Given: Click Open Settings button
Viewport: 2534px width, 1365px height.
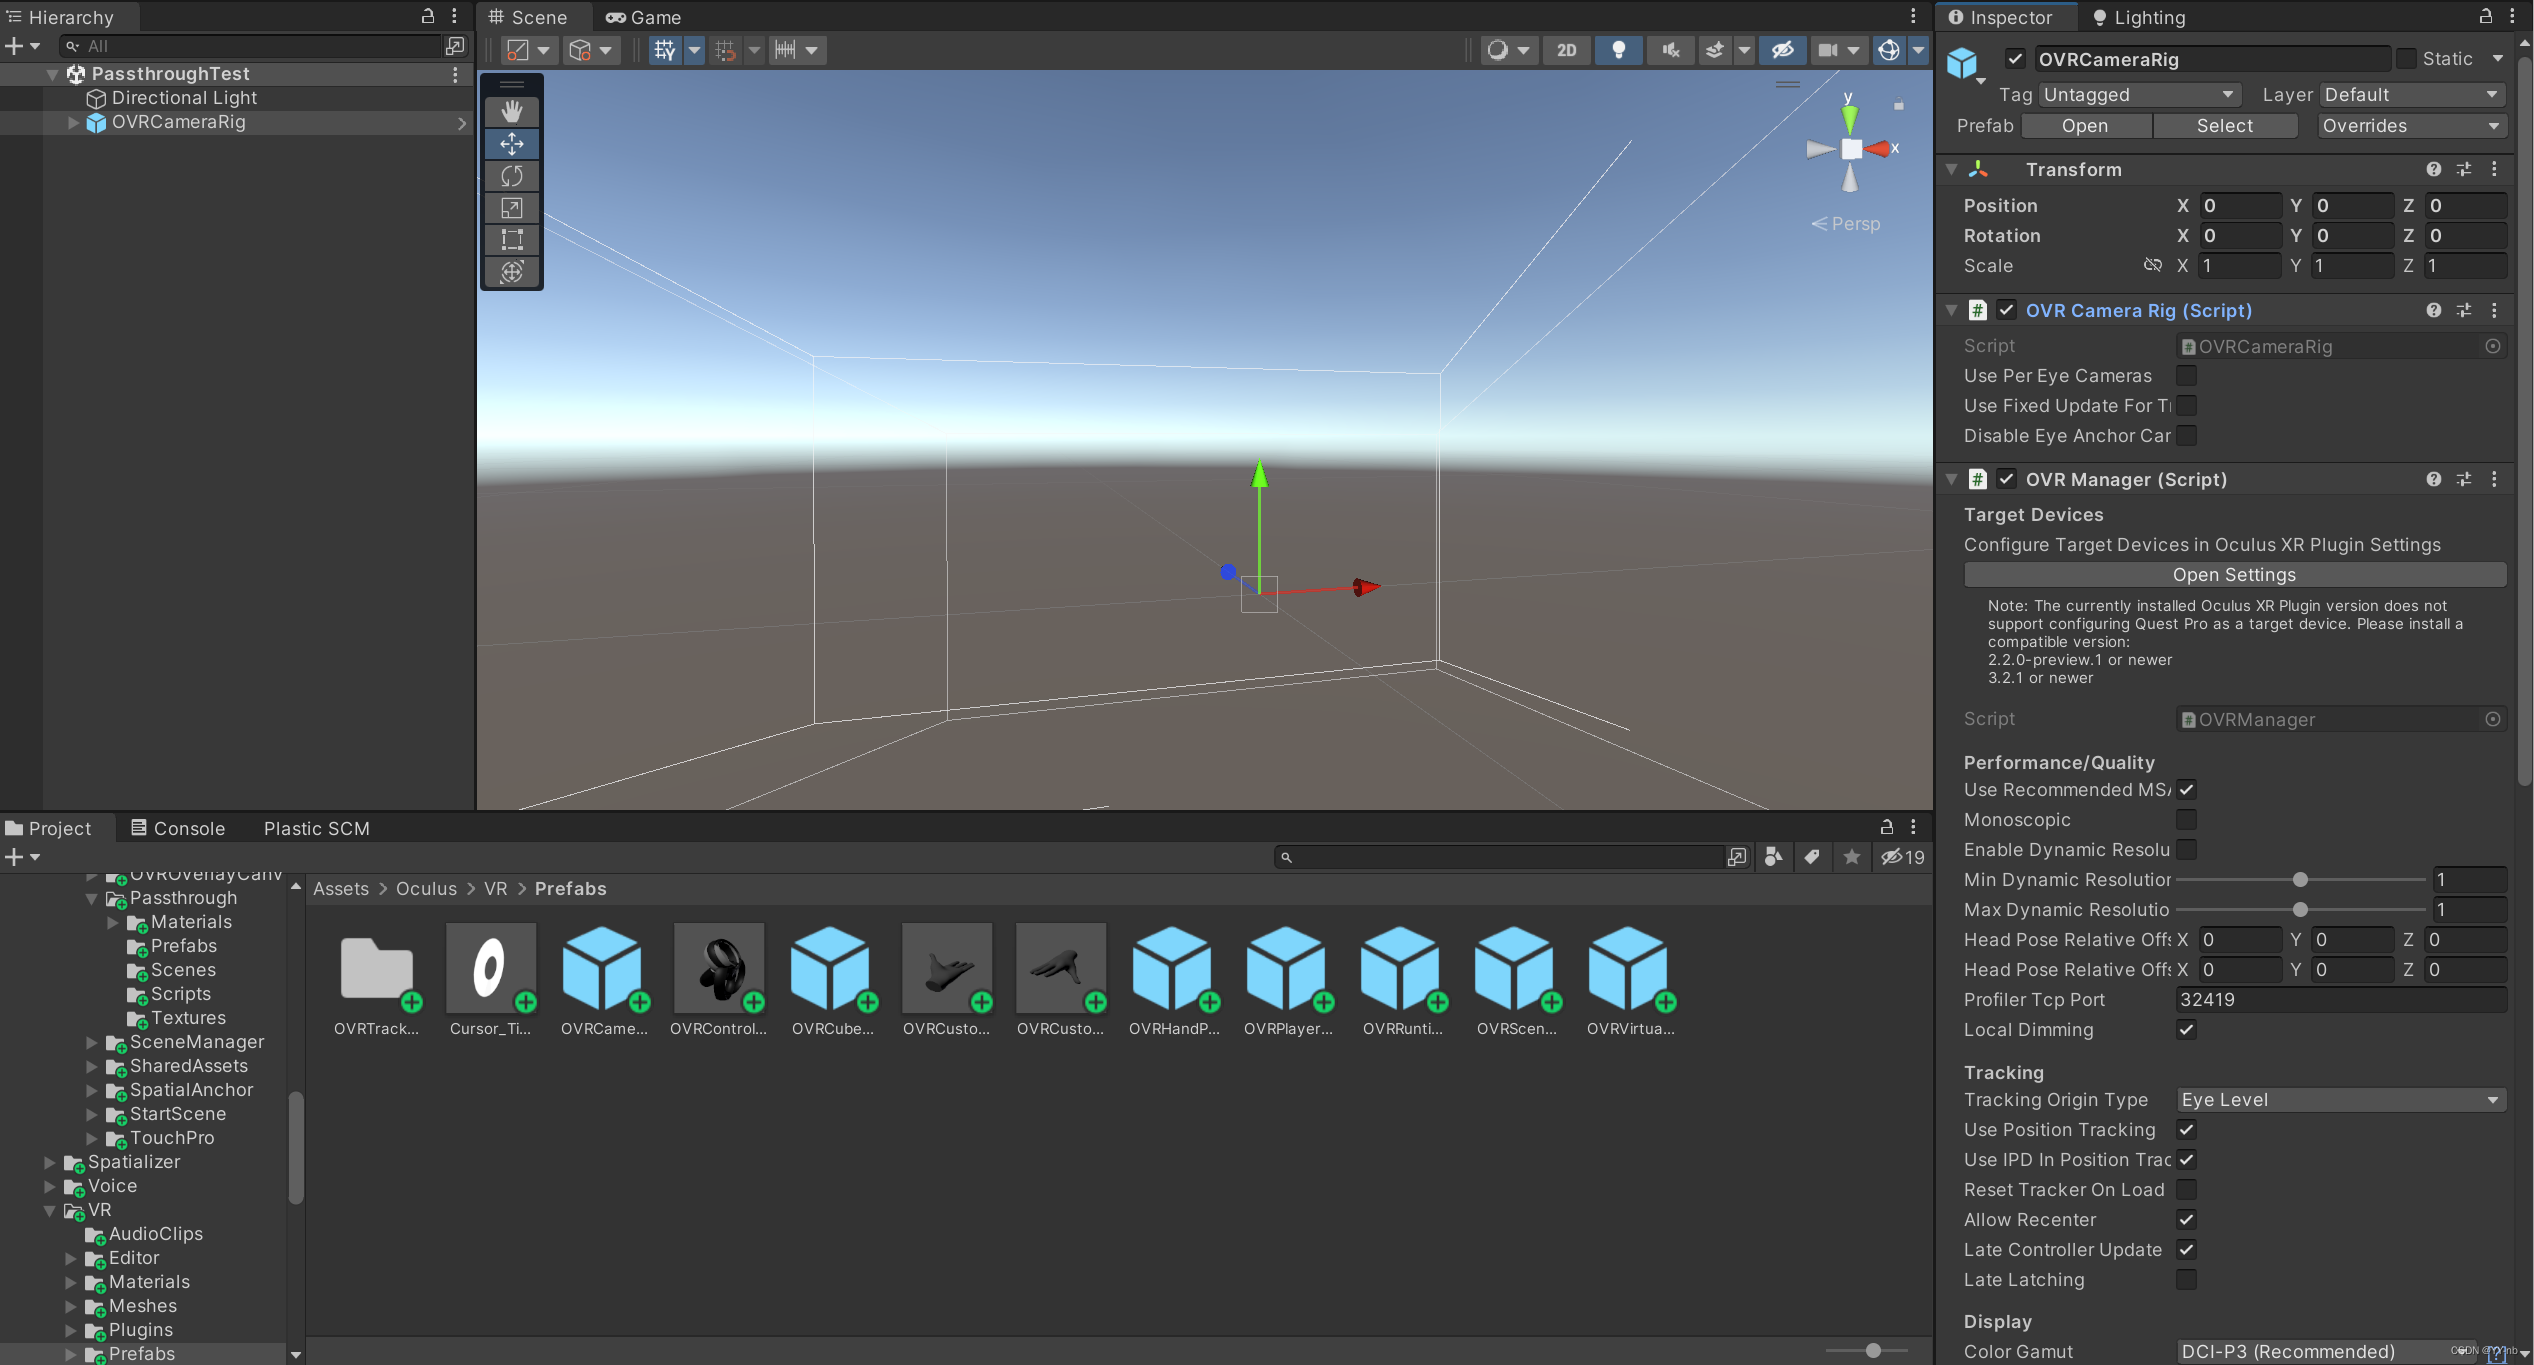Looking at the screenshot, I should [2234, 575].
